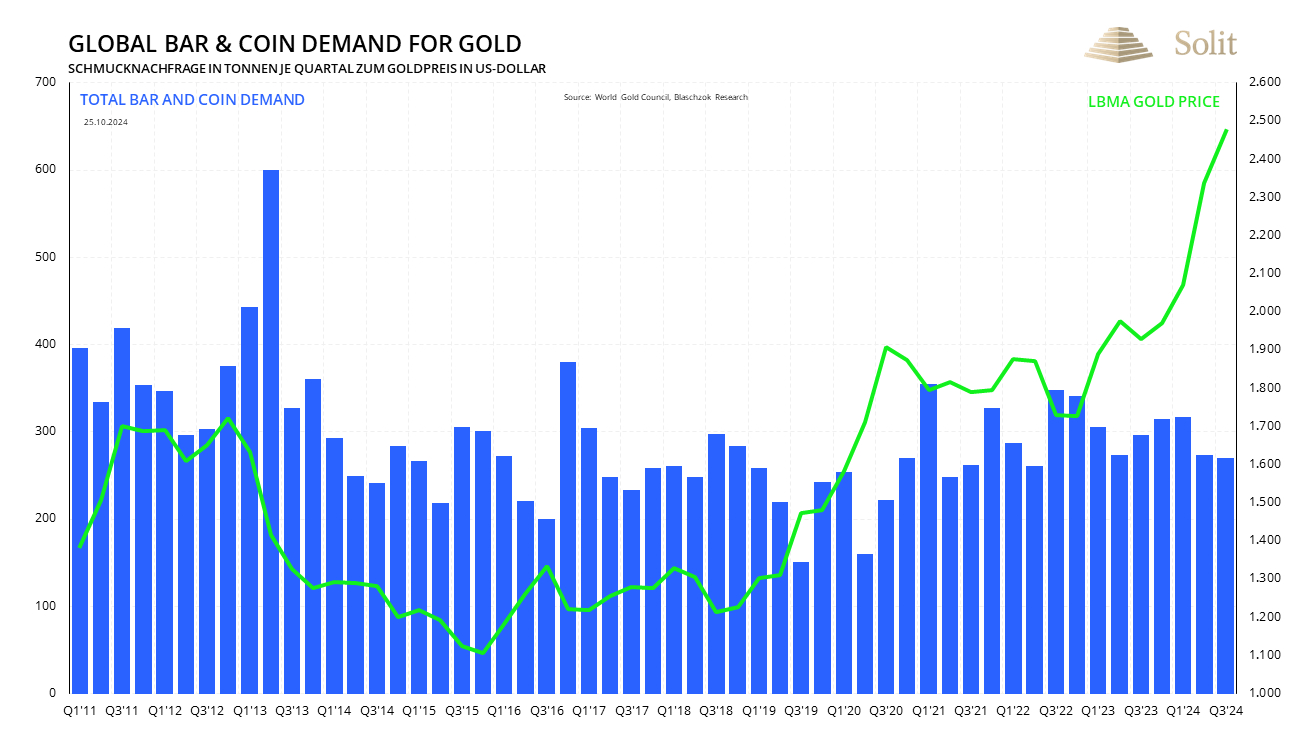
Task: Select the LBMA GOLD PRICE legend label
Action: pos(1153,102)
